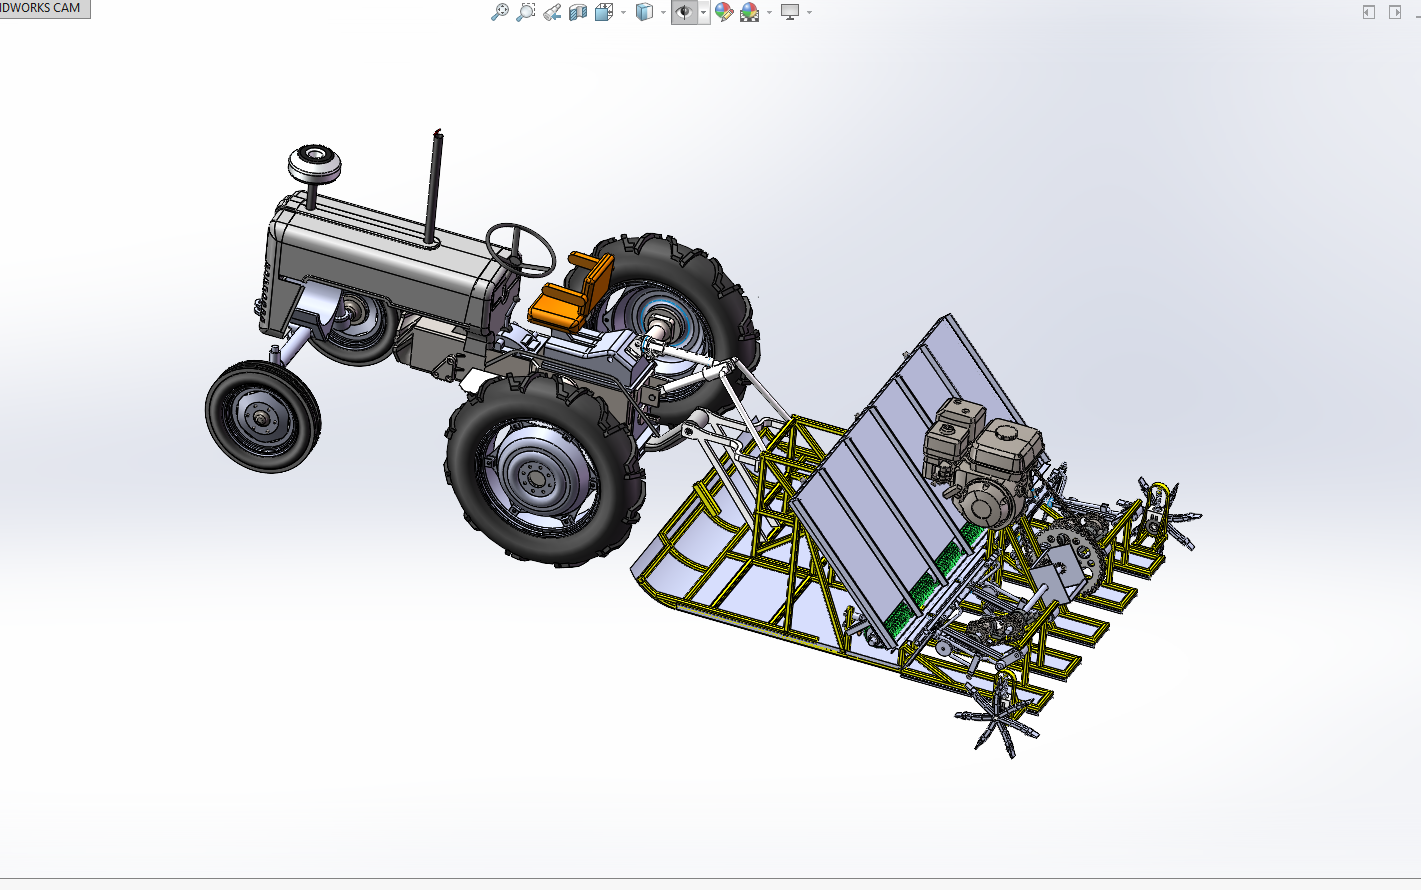The width and height of the screenshot is (1421, 890).
Task: Open the Apply Scene dropdown arrow
Action: coord(769,13)
